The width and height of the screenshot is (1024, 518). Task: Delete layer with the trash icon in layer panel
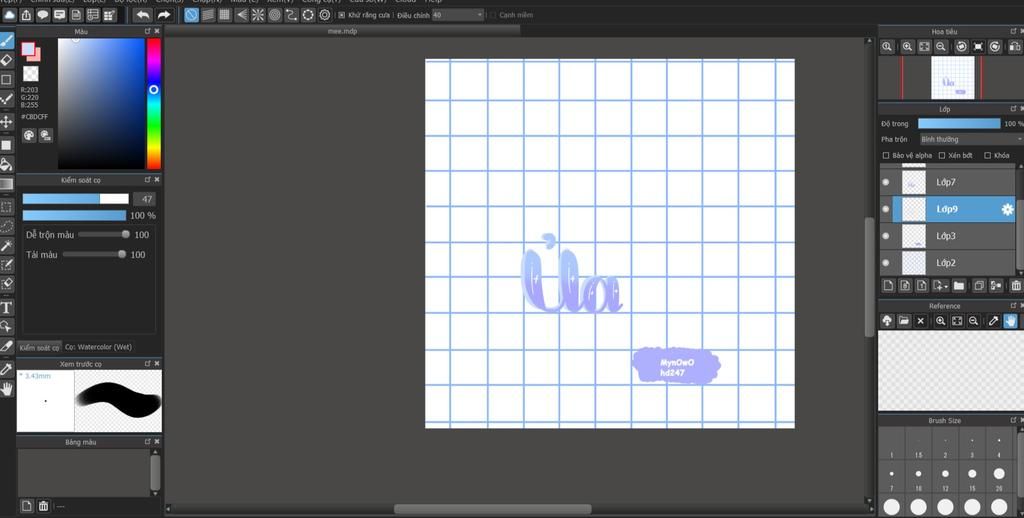coord(1016,285)
